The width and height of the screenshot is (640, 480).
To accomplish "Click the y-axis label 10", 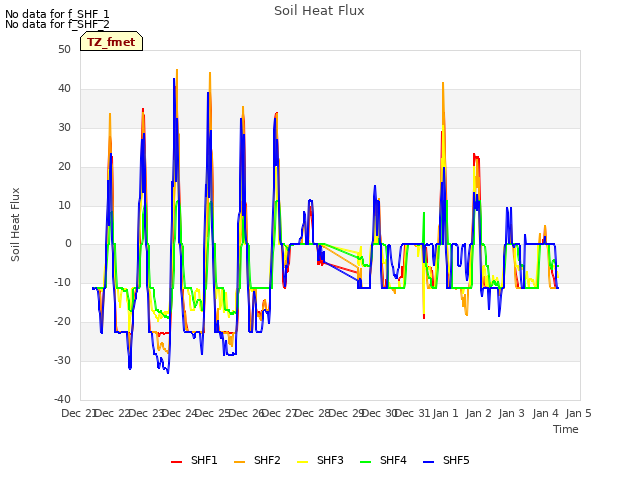I will 64,205.
